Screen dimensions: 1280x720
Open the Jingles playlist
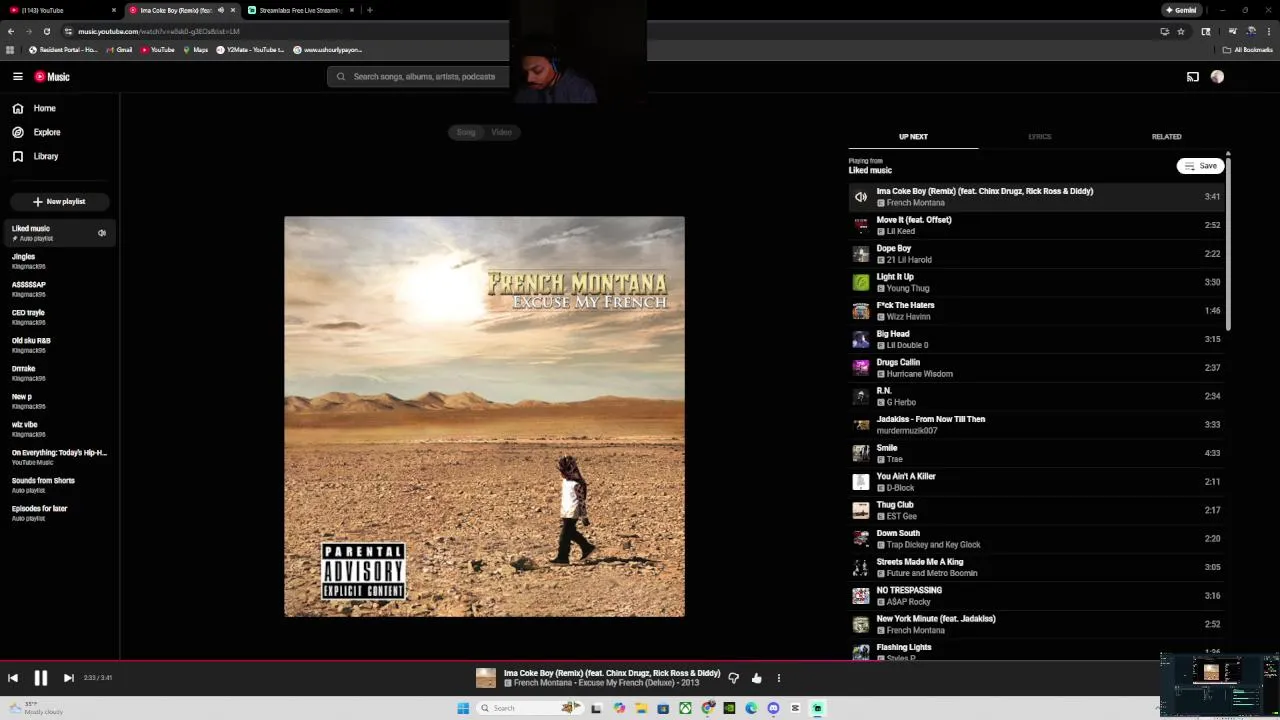coord(59,261)
